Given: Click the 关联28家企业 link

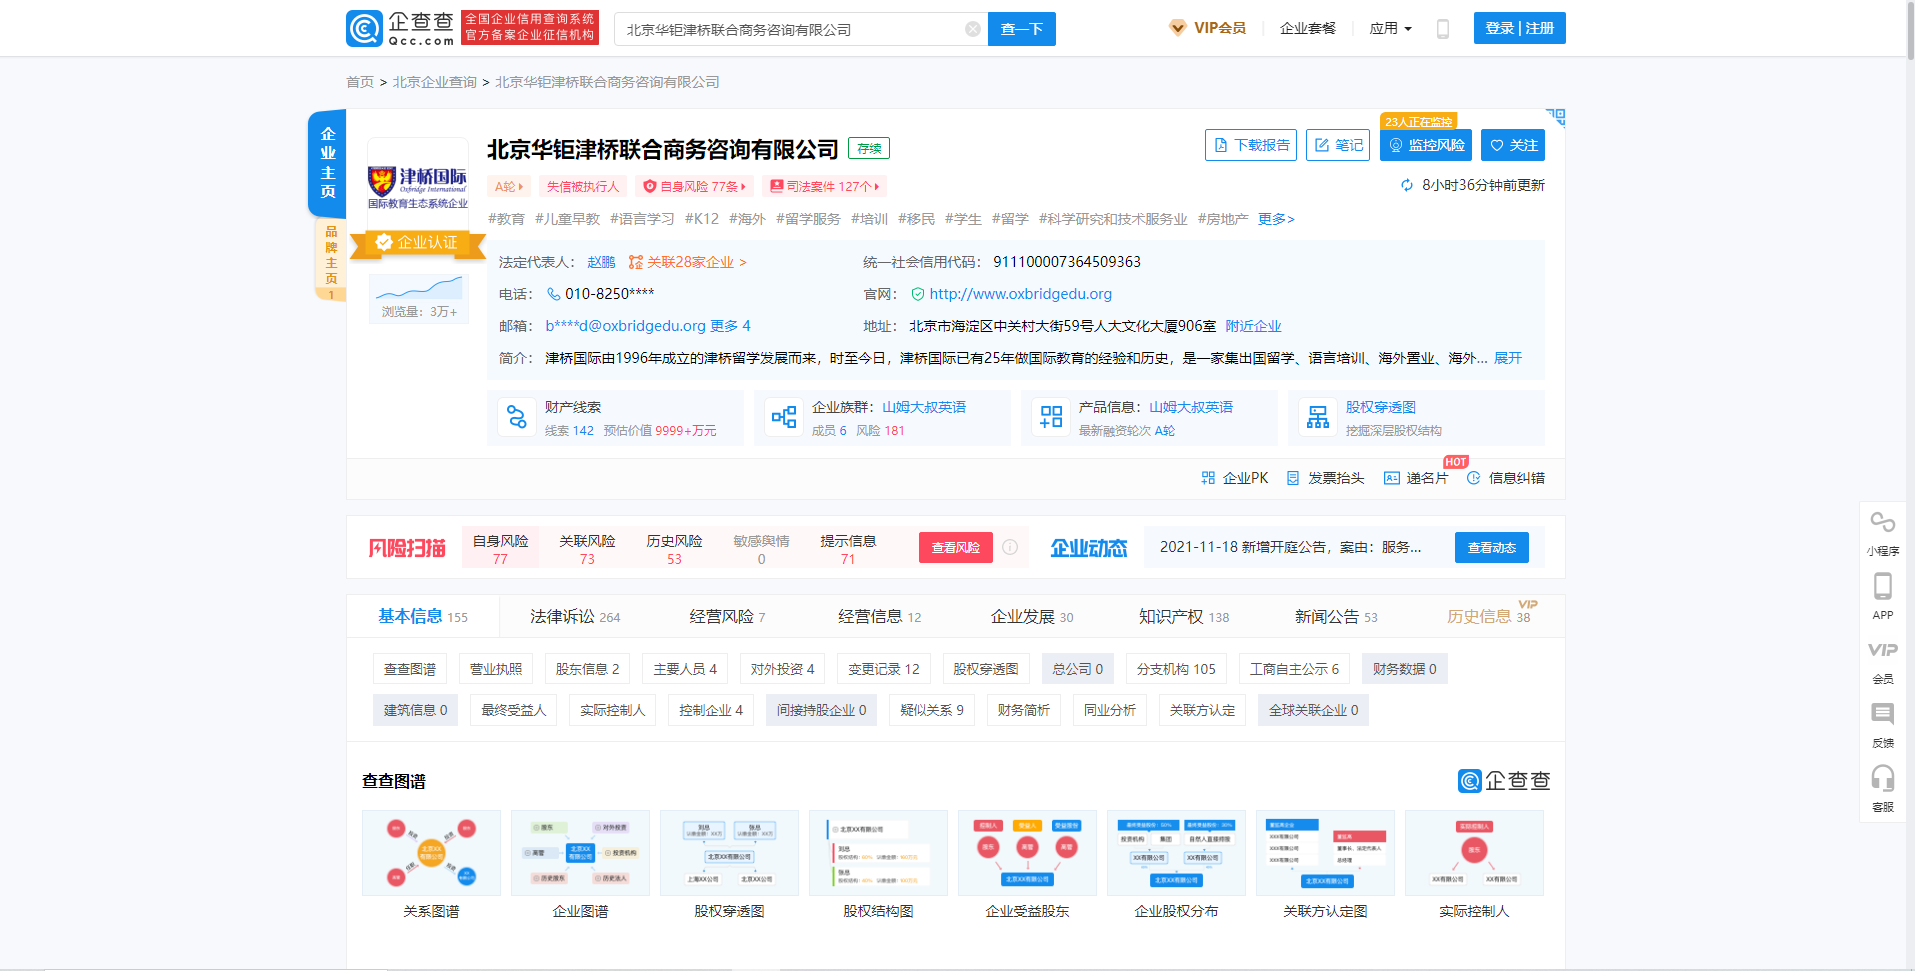Looking at the screenshot, I should pyautogui.click(x=687, y=262).
